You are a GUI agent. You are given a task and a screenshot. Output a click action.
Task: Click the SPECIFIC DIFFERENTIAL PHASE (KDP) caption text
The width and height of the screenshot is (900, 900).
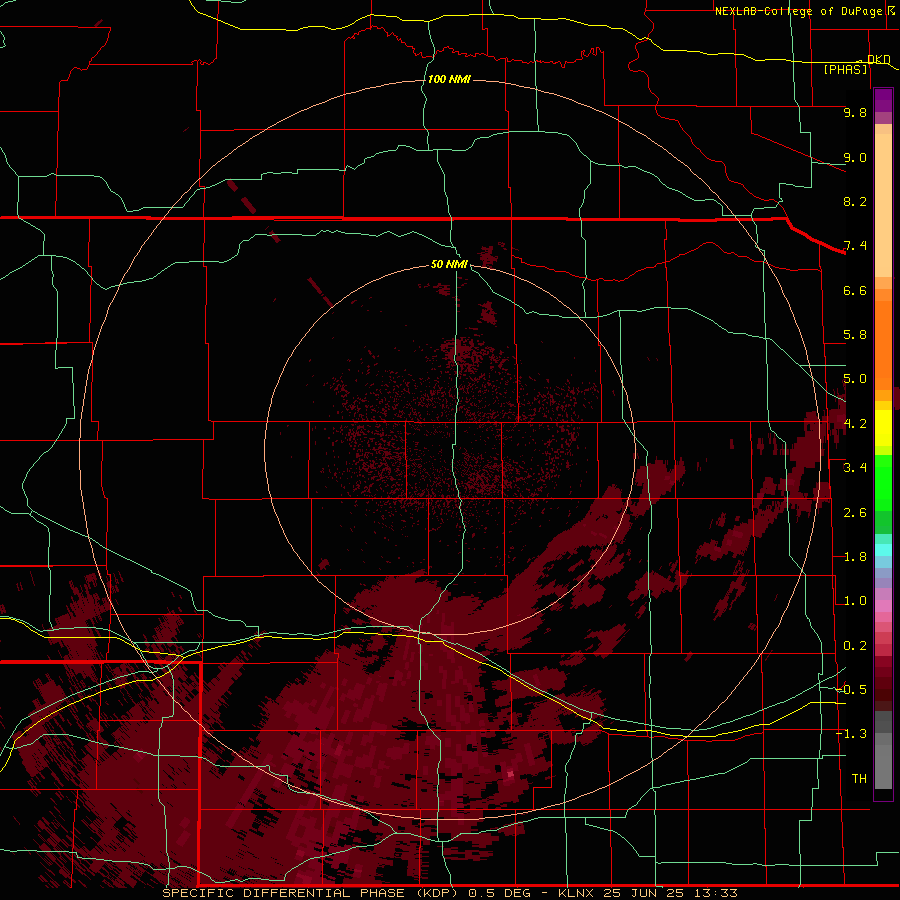coord(309,893)
